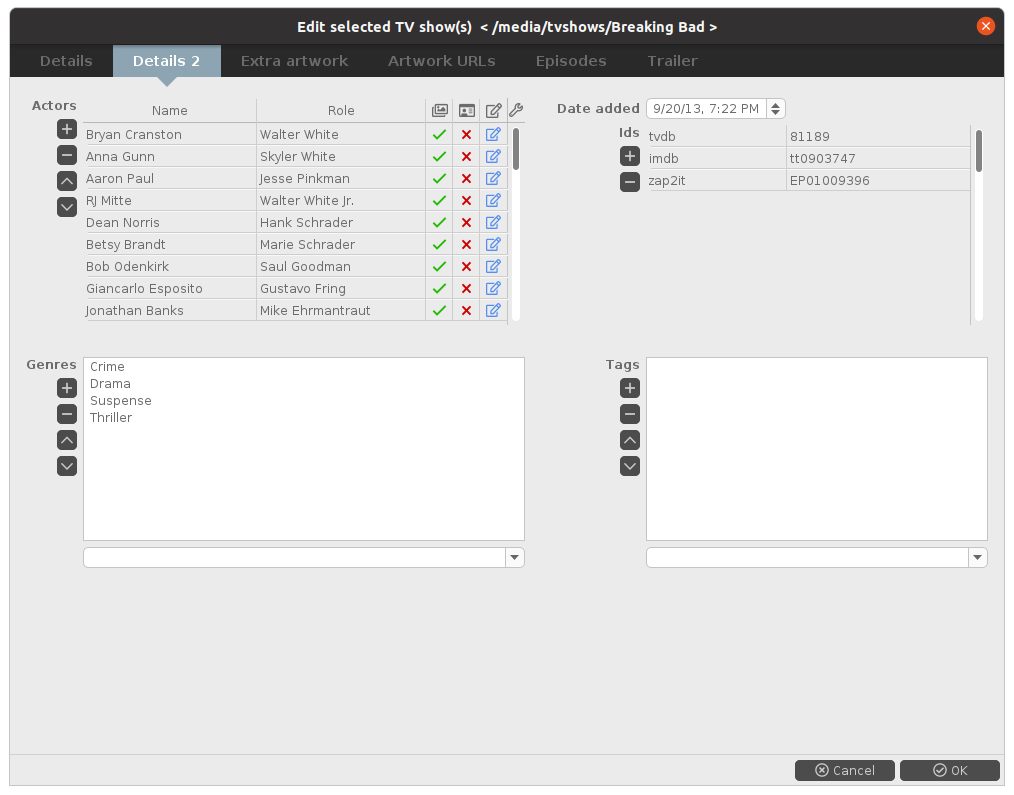The height and width of the screenshot is (795, 1014).
Task: Move selected actor up with arrow
Action: 67,181
